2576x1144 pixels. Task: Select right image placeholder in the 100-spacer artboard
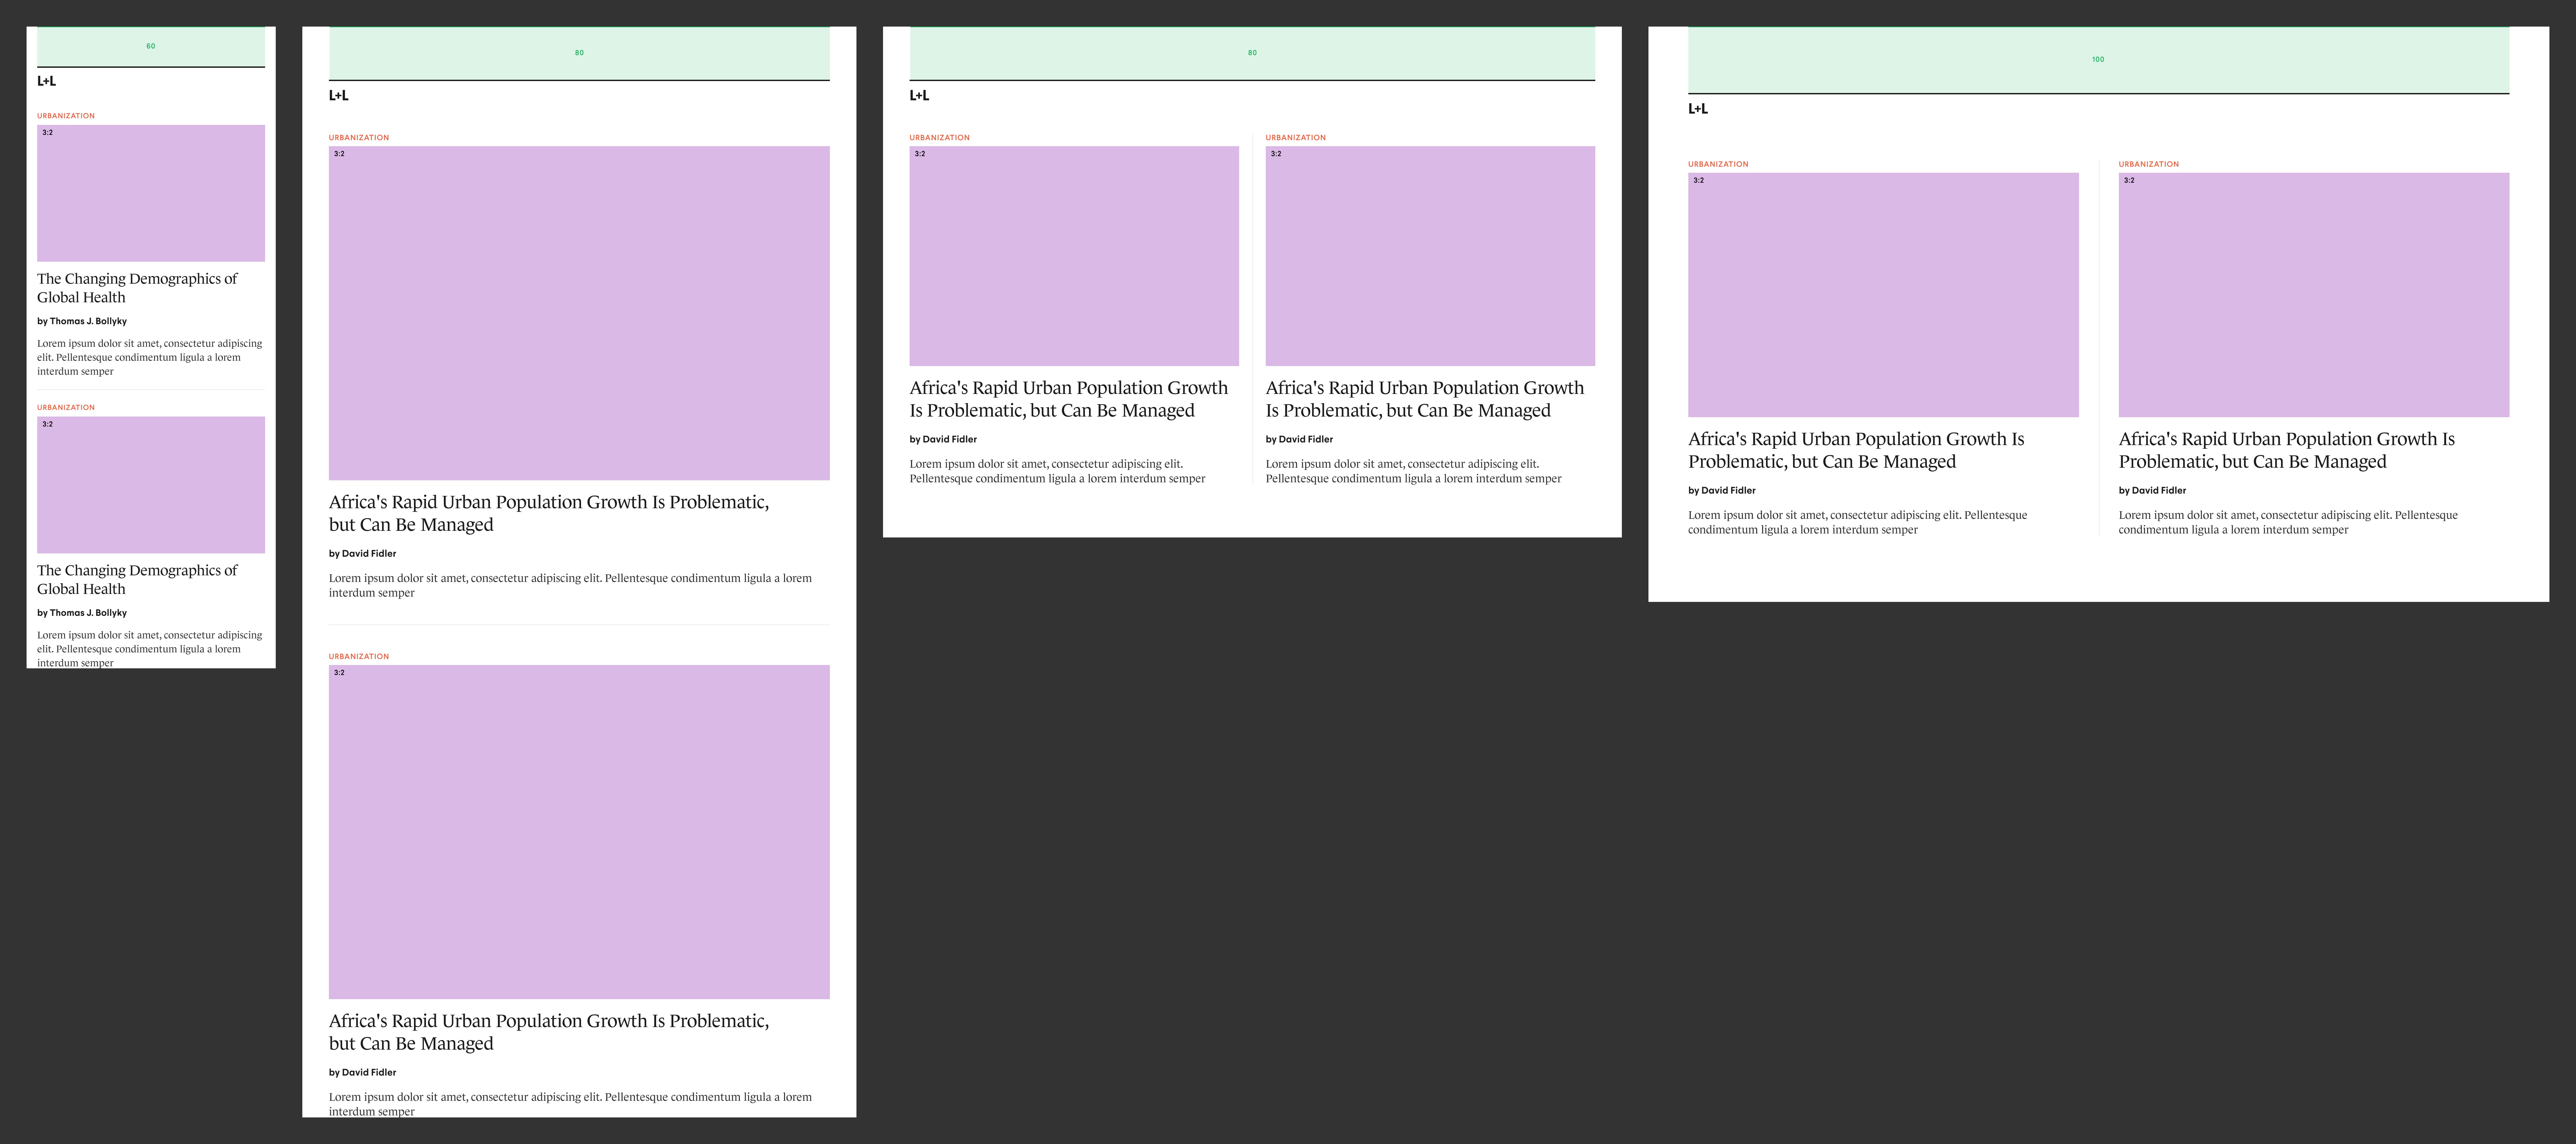[2314, 295]
